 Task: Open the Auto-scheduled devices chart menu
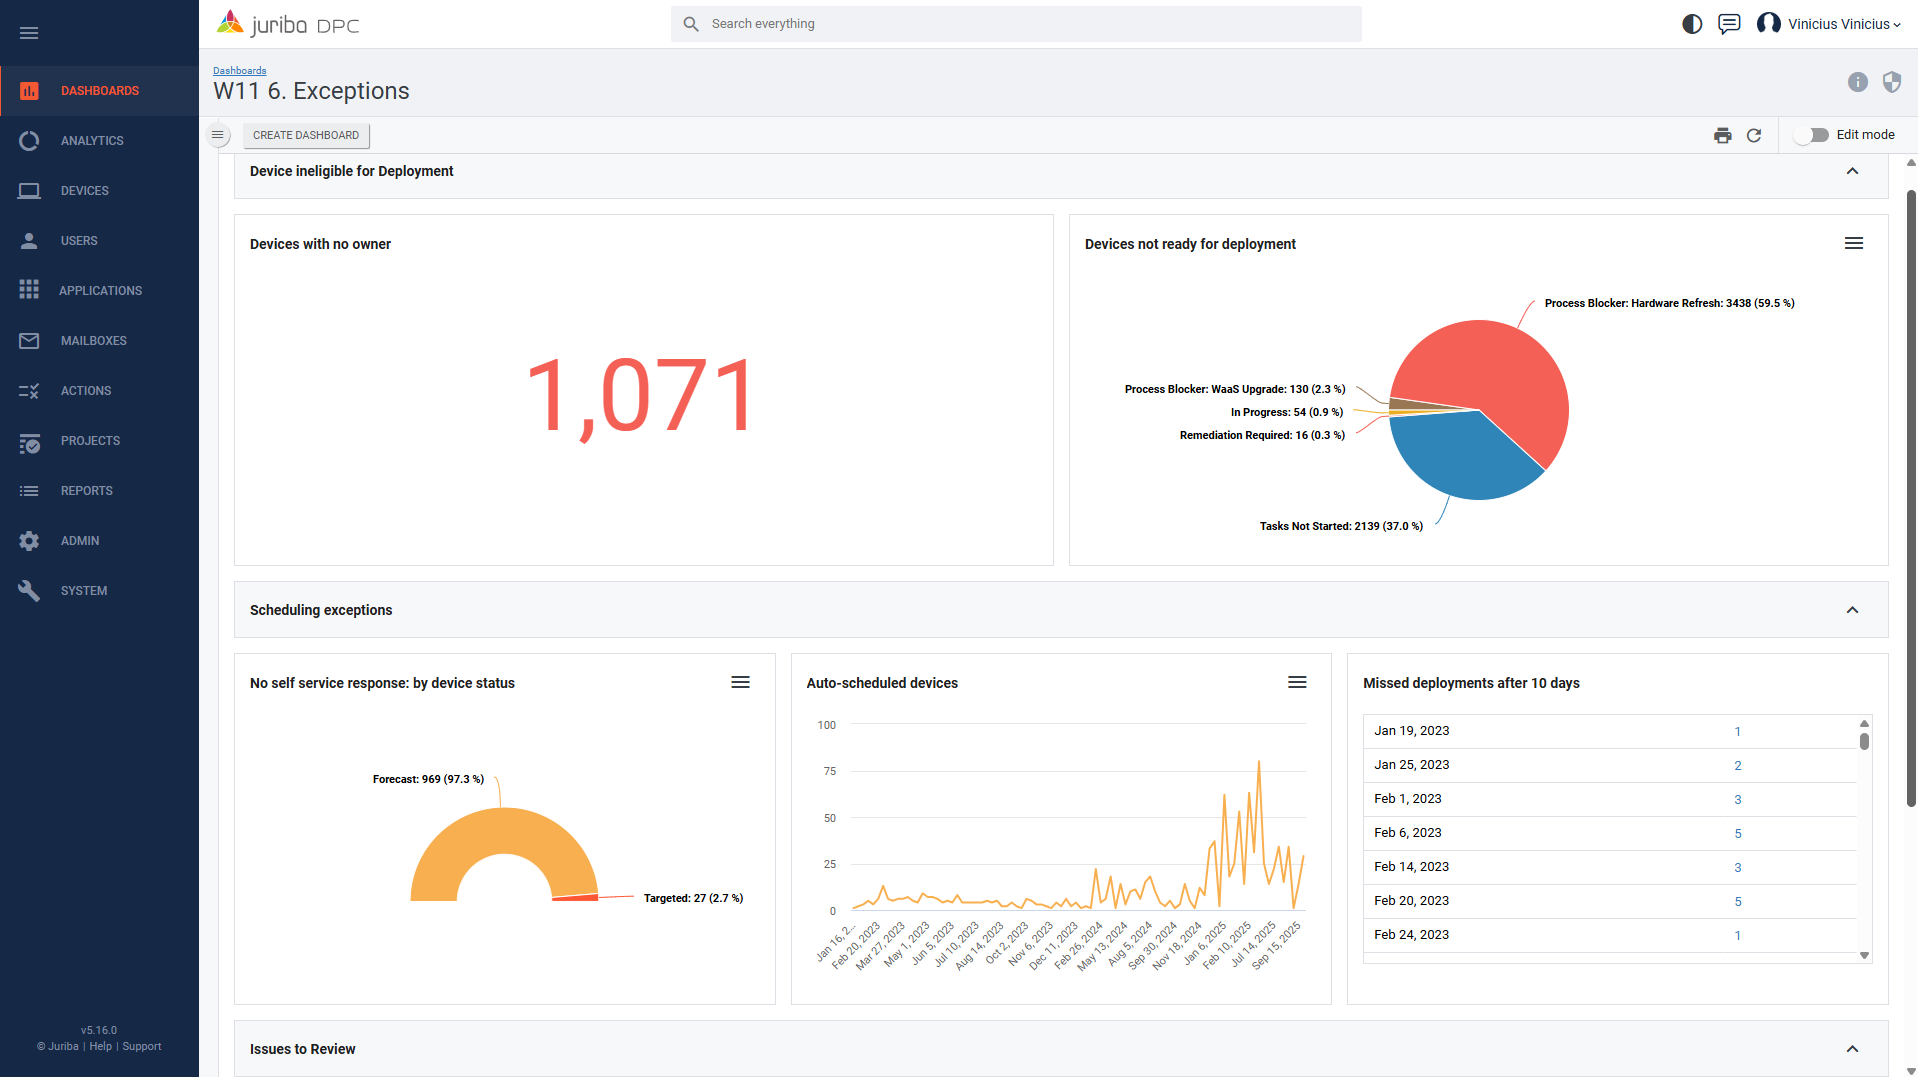(x=1297, y=682)
